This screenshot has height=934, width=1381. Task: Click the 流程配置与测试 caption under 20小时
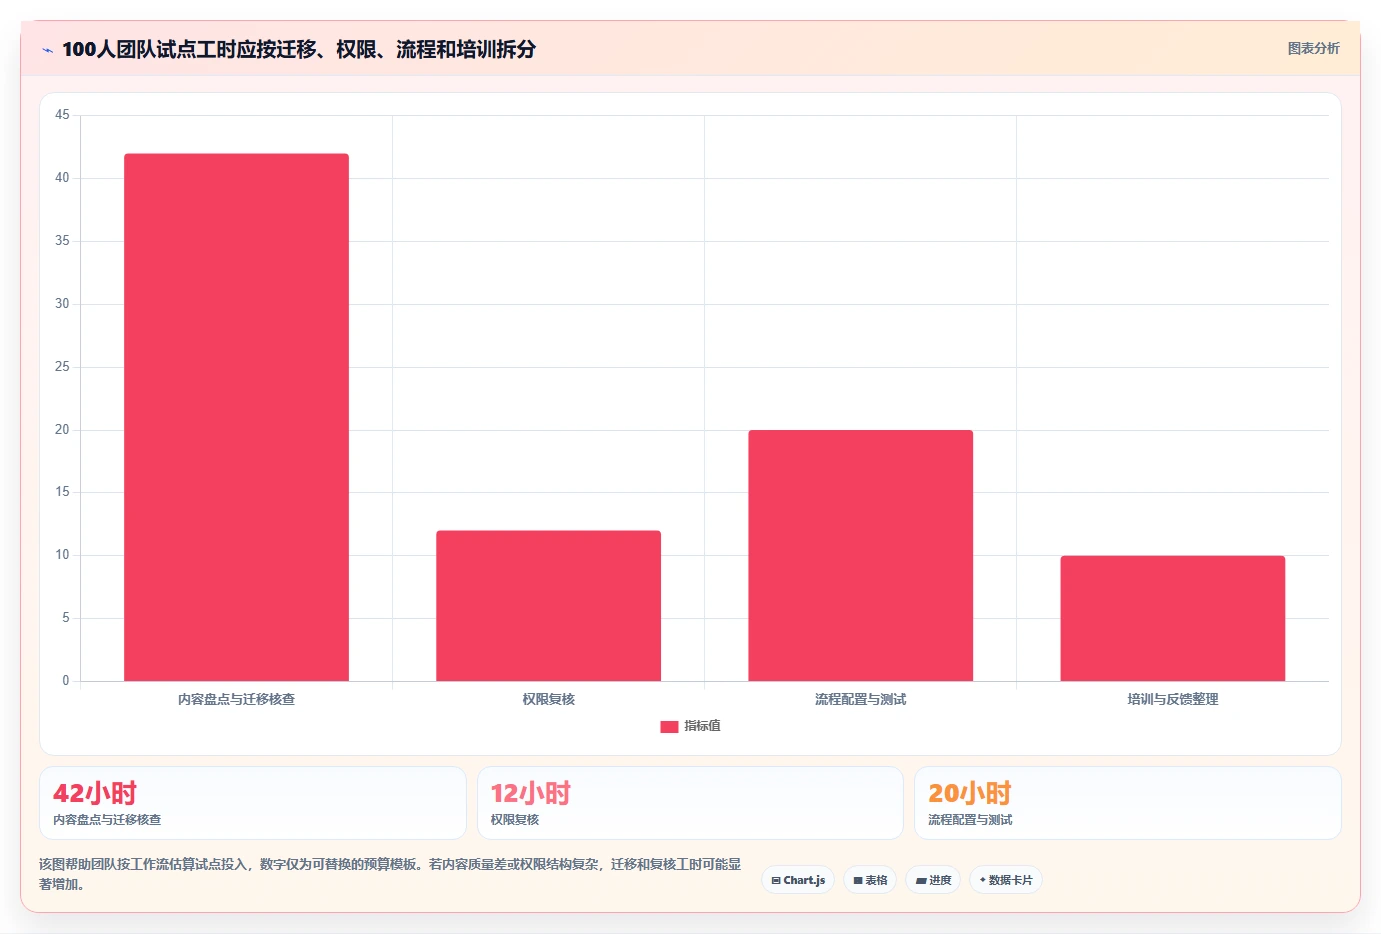click(x=970, y=820)
